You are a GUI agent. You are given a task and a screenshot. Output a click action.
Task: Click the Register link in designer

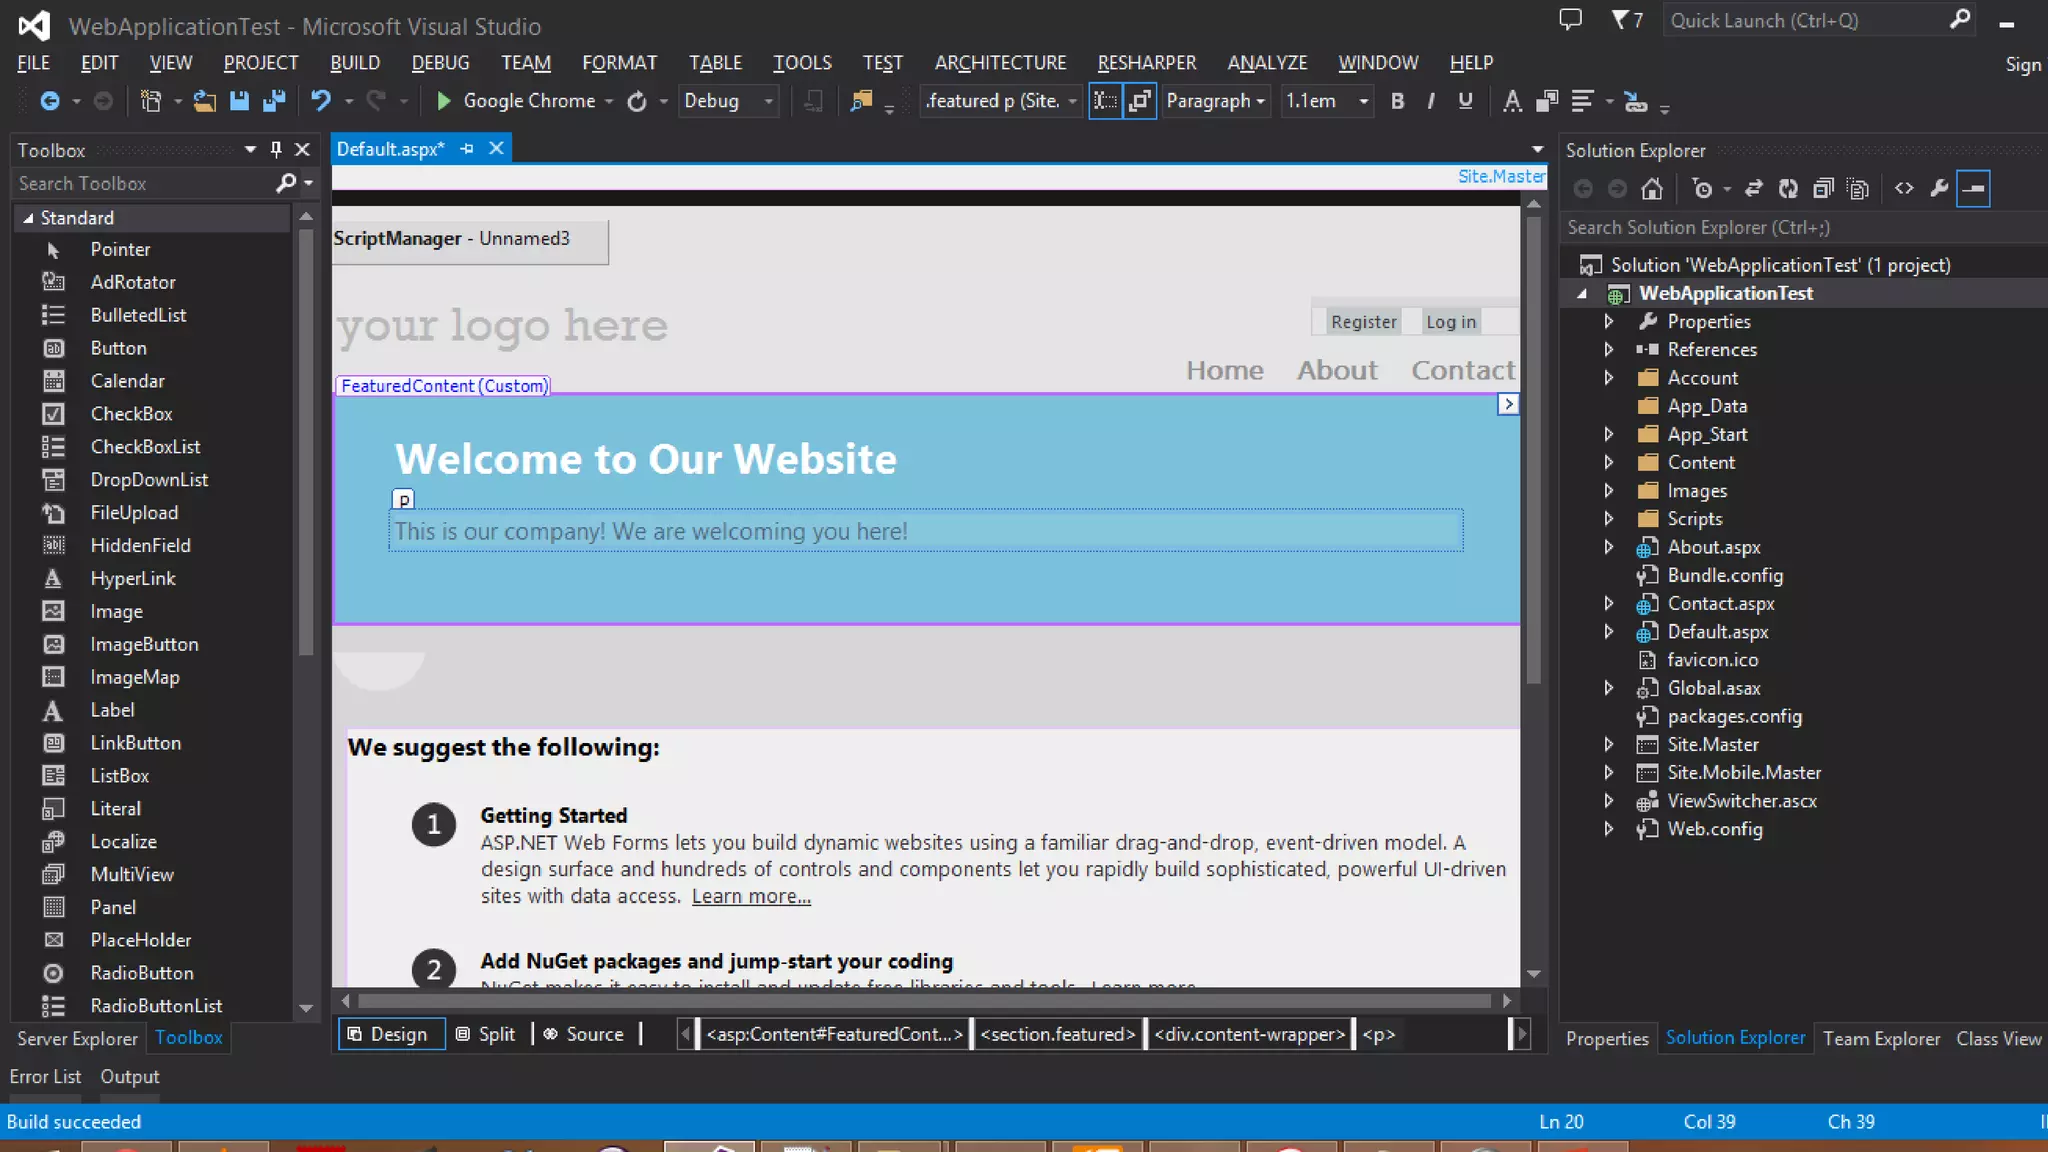(x=1363, y=321)
